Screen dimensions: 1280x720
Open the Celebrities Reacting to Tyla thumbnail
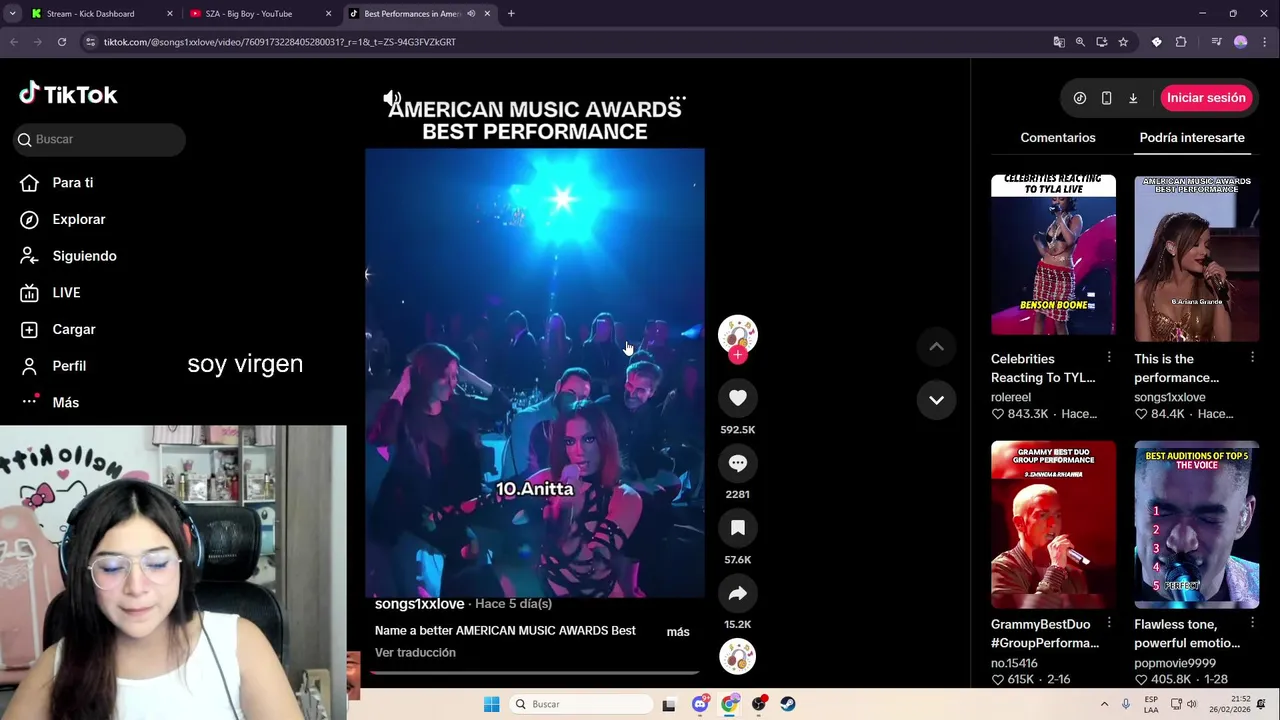click(x=1053, y=255)
